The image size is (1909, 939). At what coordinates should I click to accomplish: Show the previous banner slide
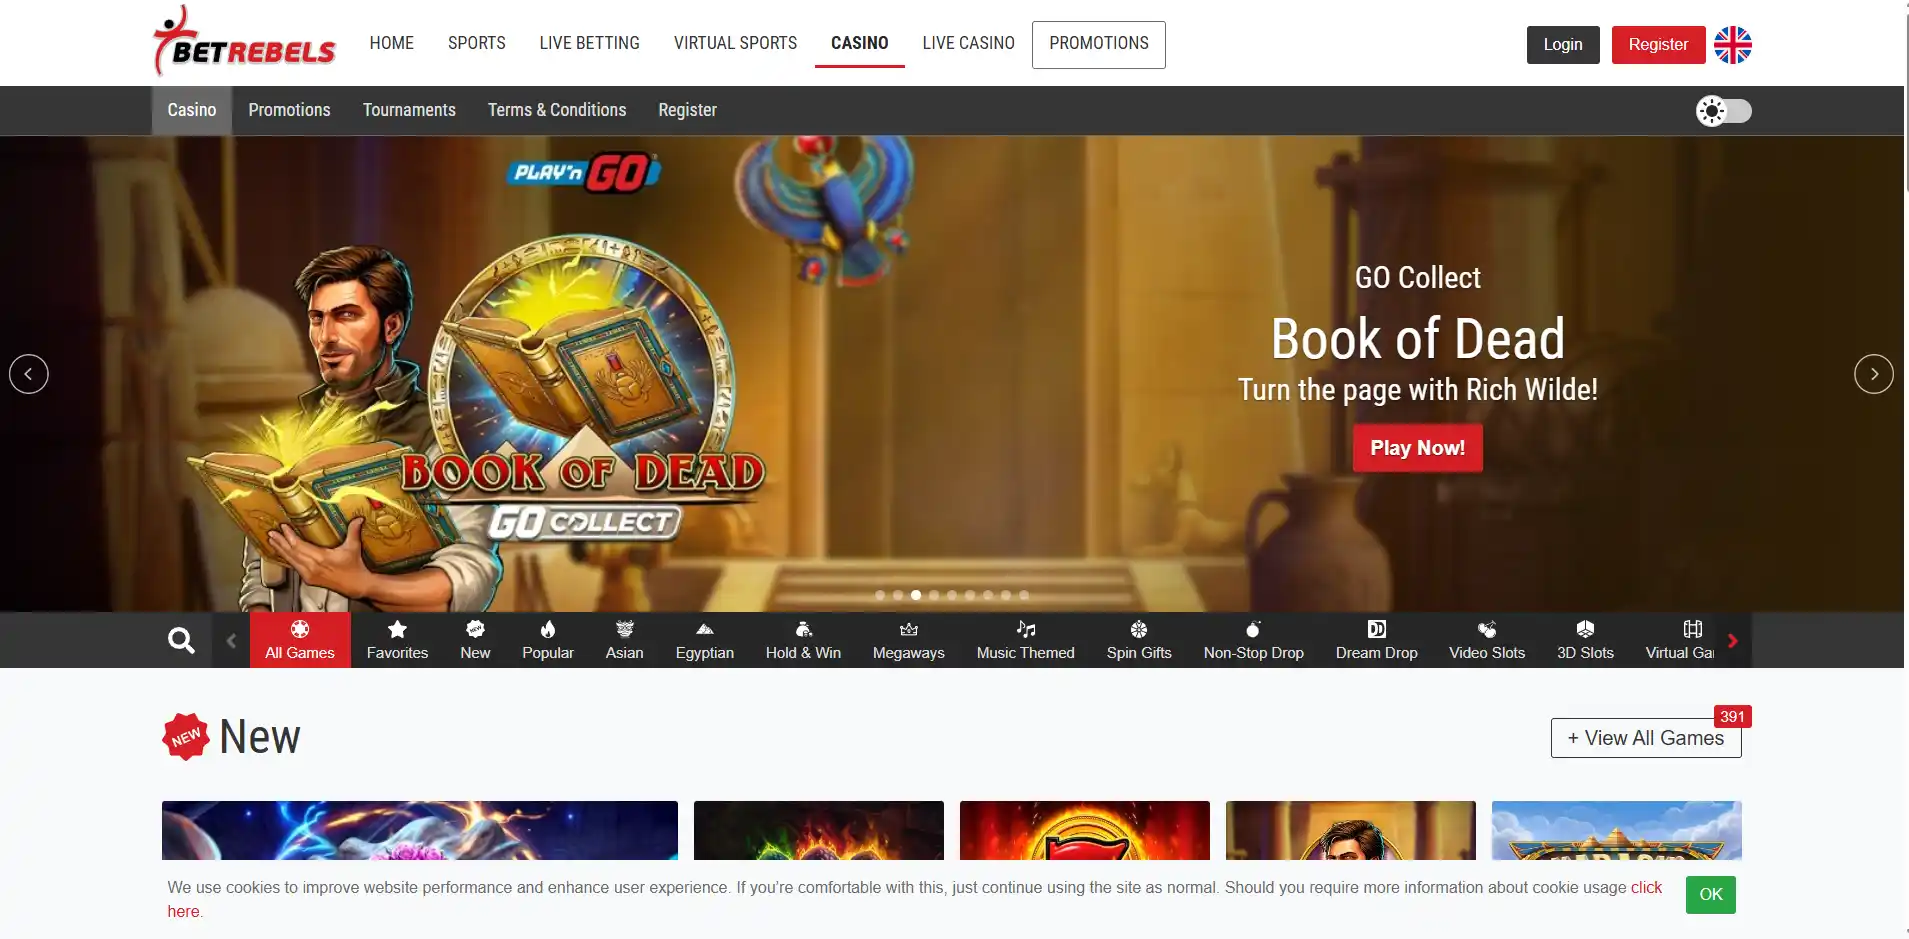tap(28, 374)
